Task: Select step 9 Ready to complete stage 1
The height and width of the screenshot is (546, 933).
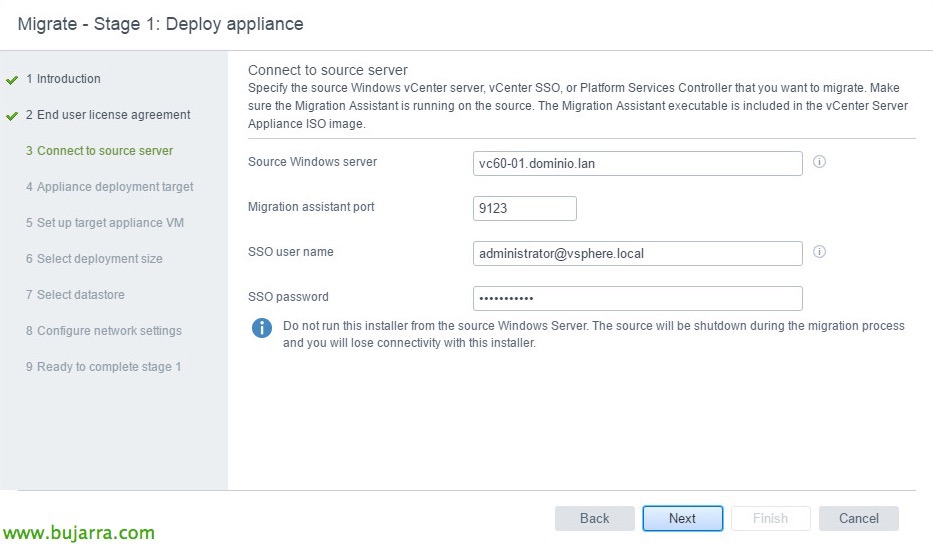Action: pos(103,367)
